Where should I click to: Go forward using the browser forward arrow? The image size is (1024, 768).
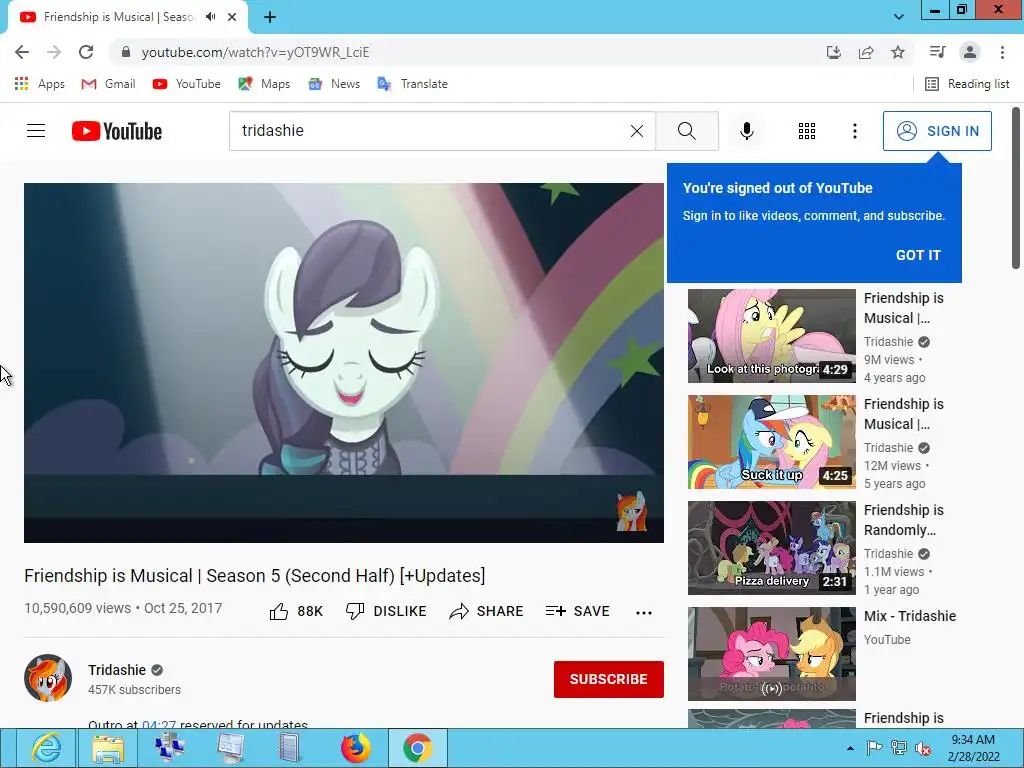(54, 52)
